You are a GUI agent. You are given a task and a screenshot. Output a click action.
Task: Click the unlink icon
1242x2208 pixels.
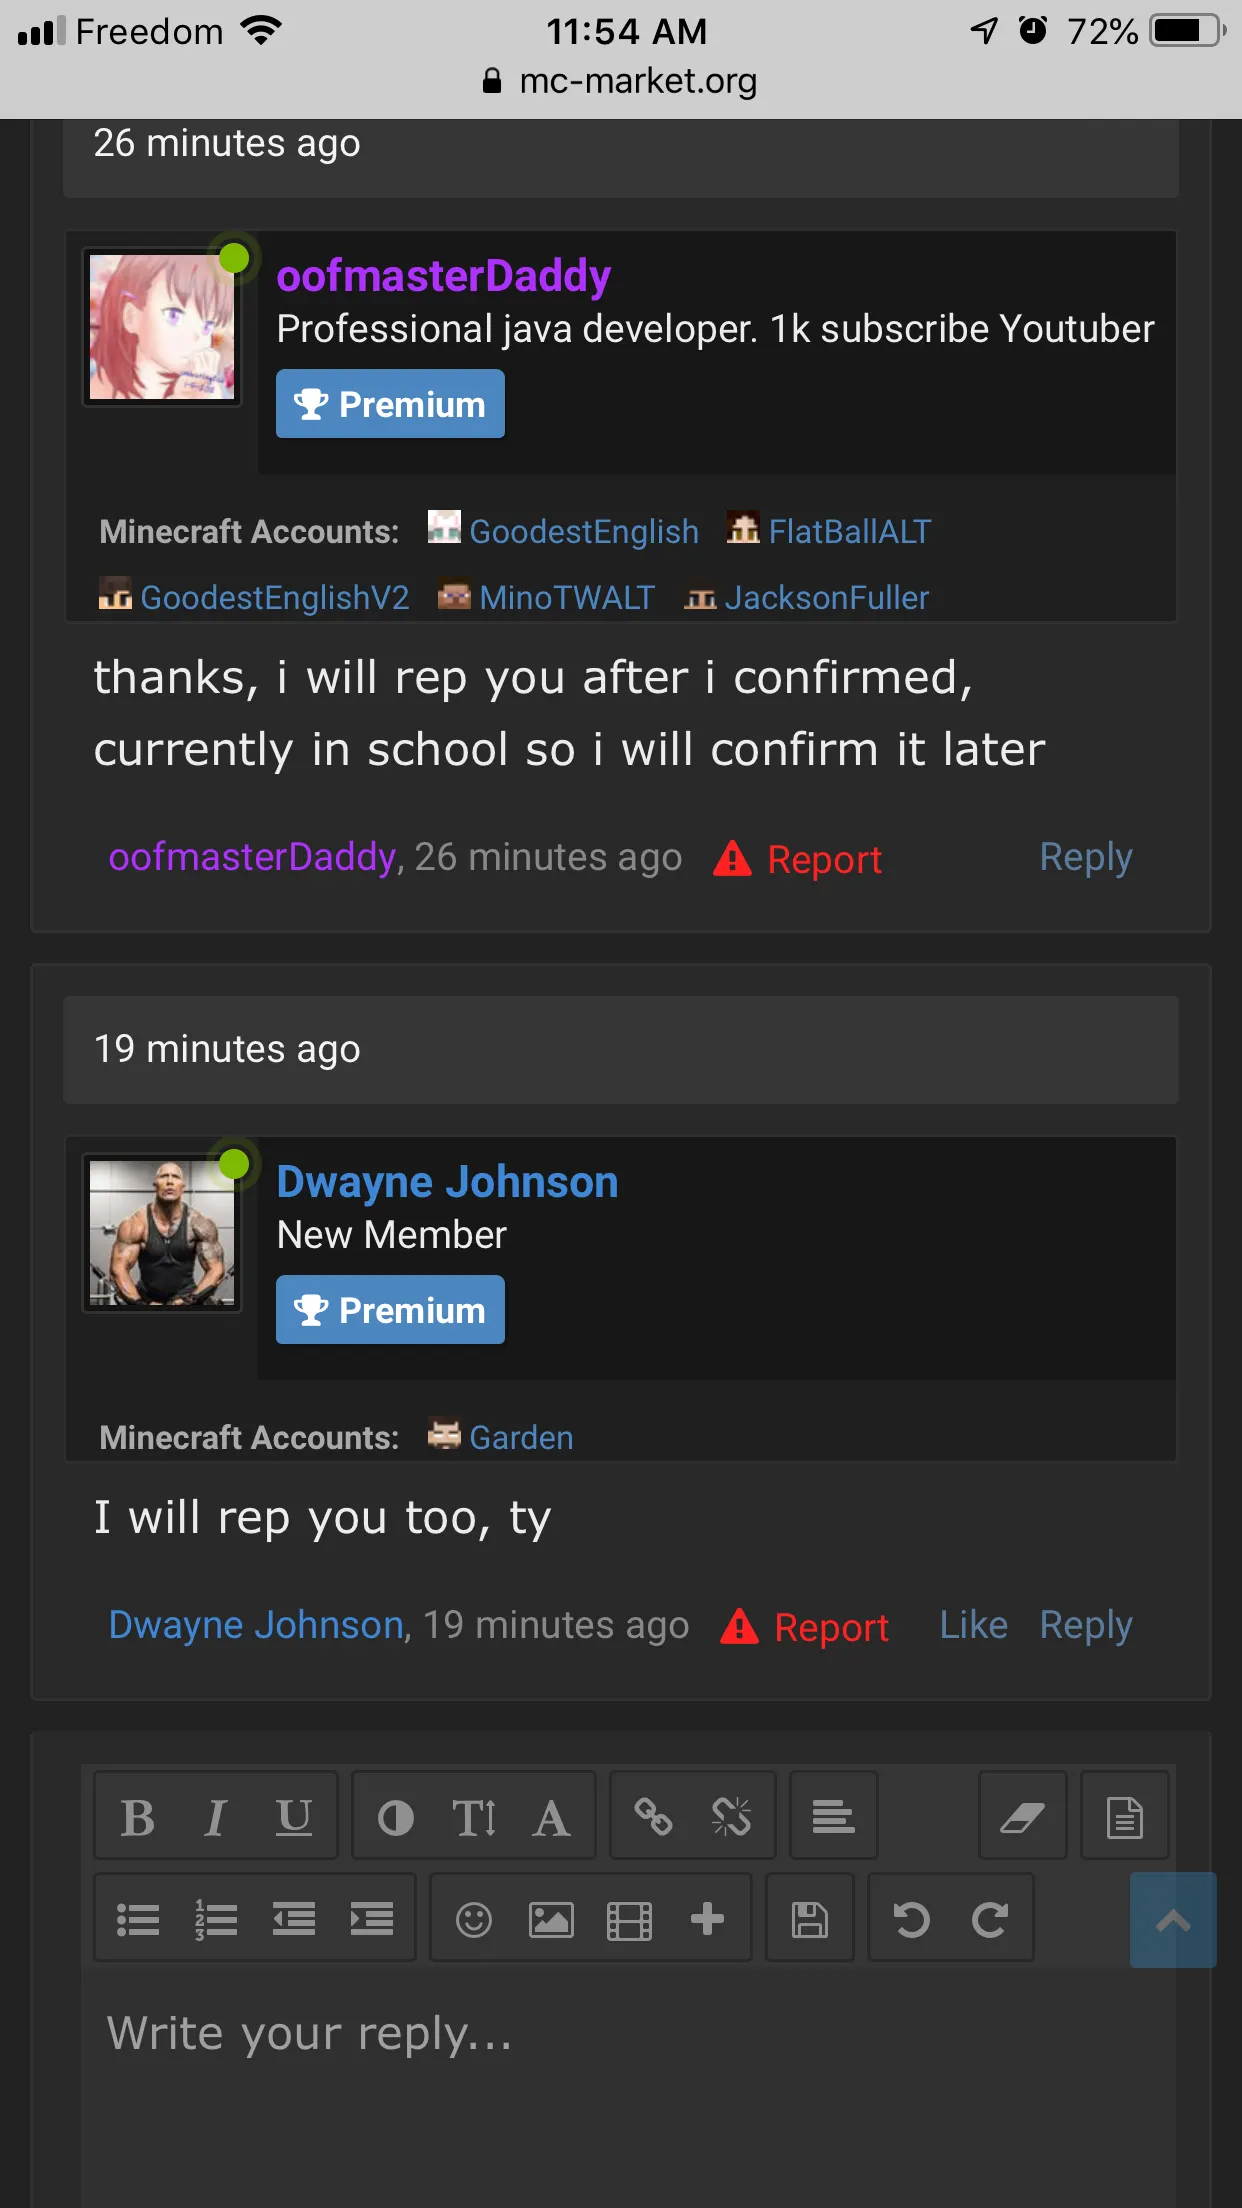pos(731,1817)
